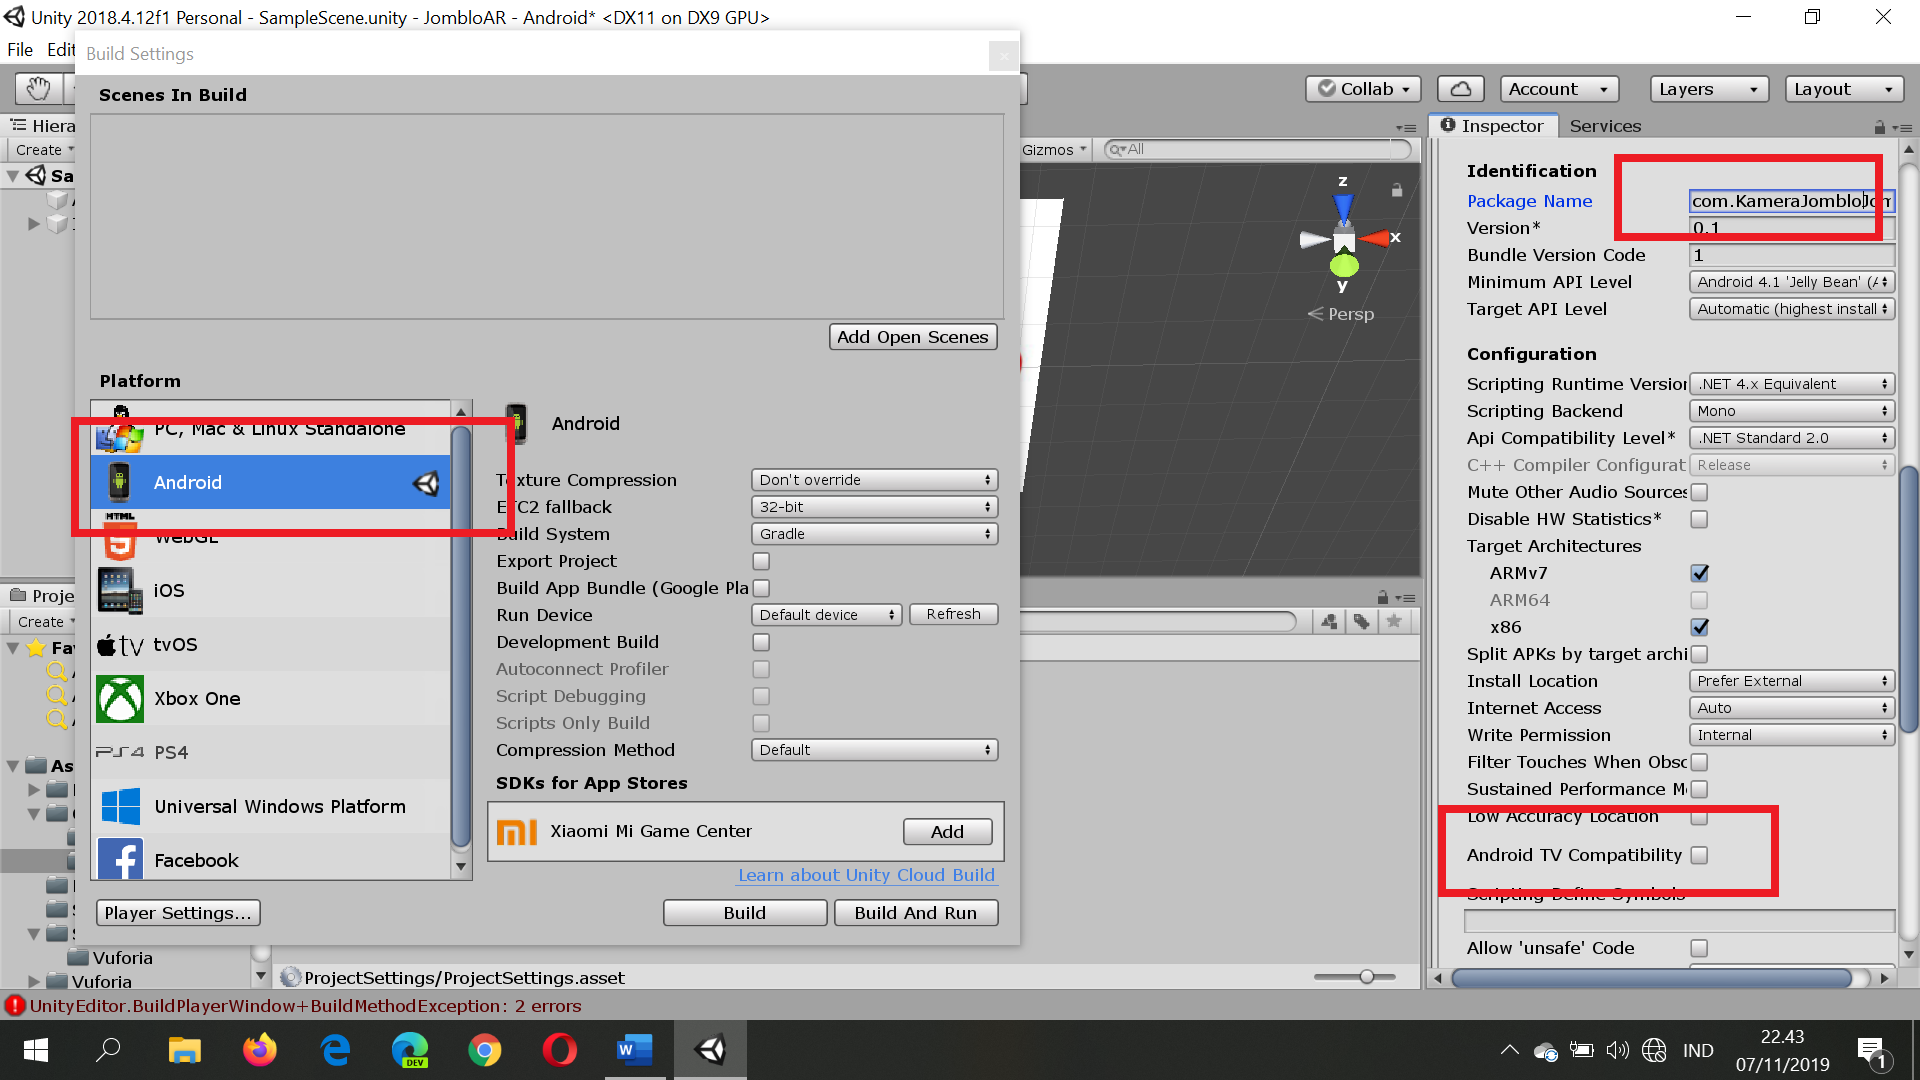
Task: Open the cloud services icon button
Action: pos(1460,89)
